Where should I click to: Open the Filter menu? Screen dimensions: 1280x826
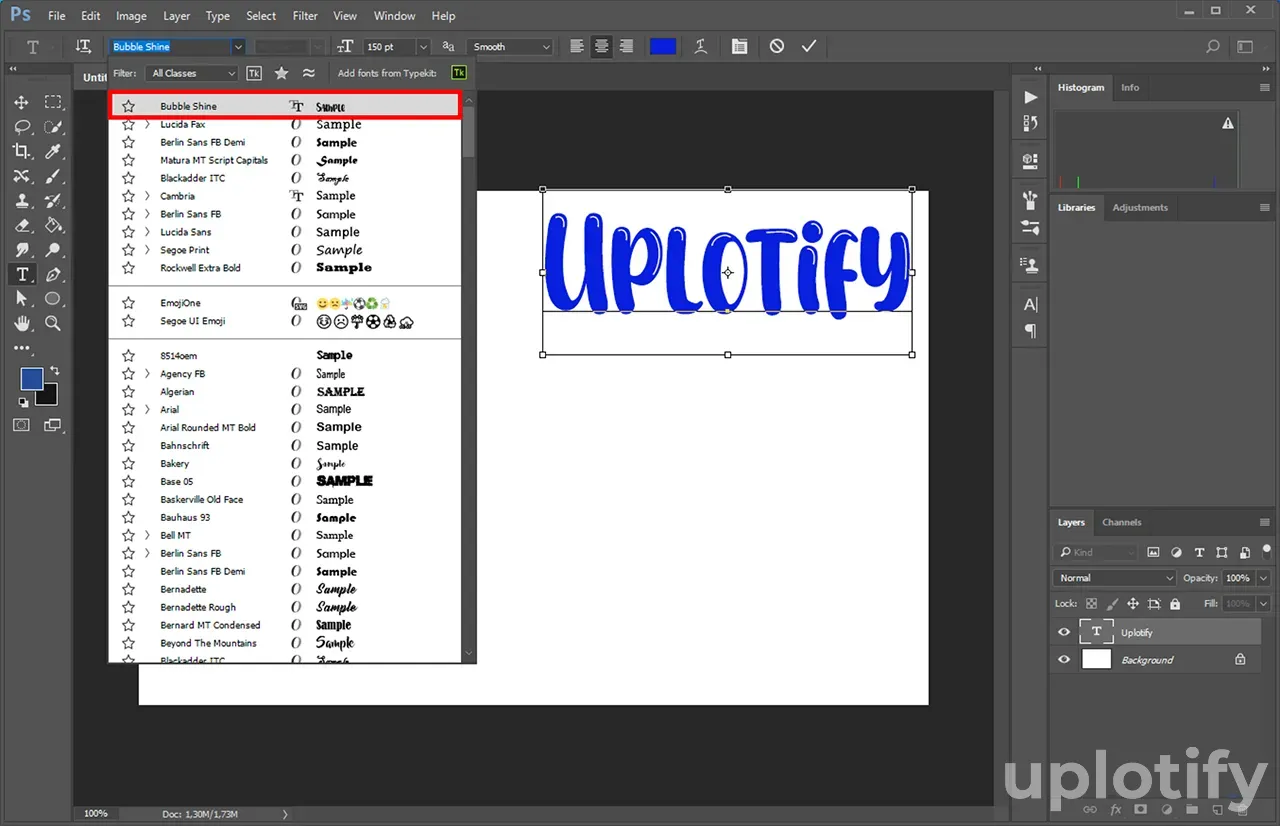click(305, 16)
